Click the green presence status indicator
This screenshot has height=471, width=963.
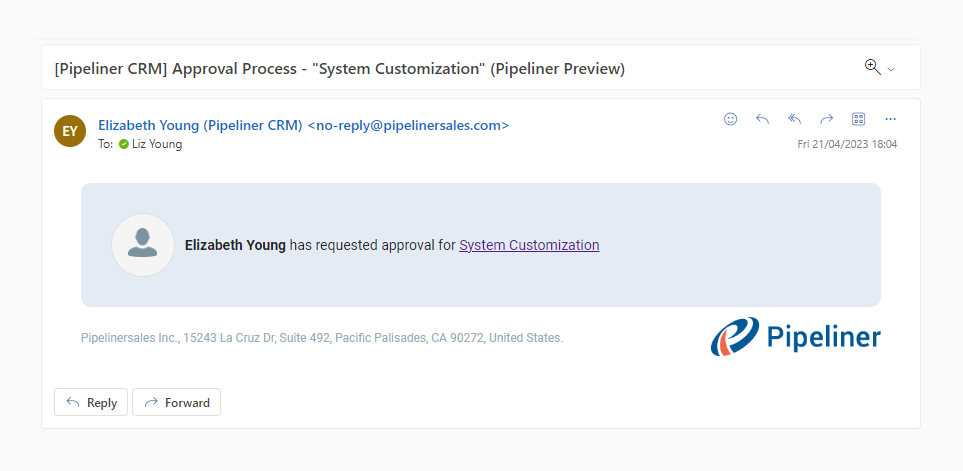tap(124, 144)
